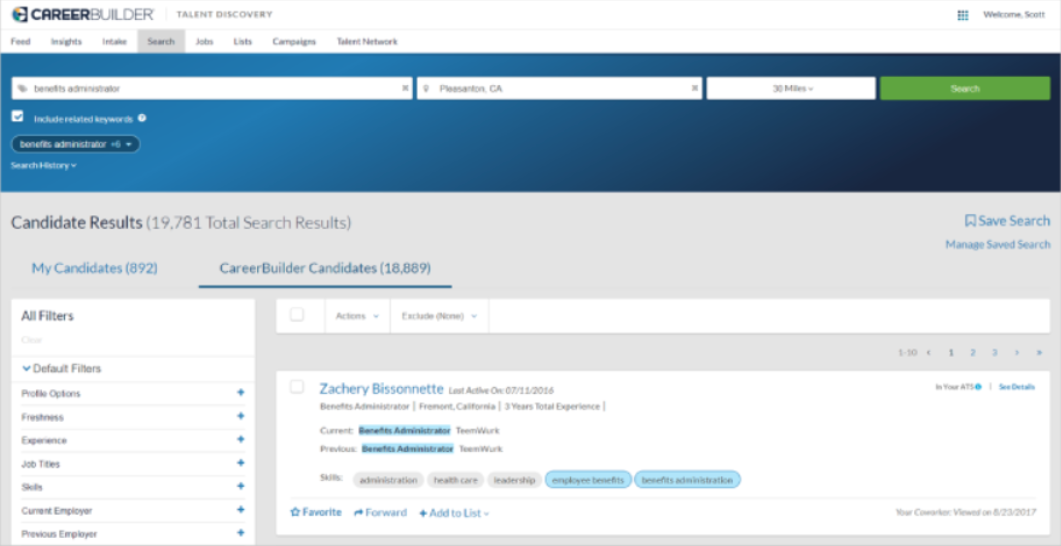Expand Skills filter with plus icon
The height and width of the screenshot is (546, 1061).
click(x=240, y=486)
